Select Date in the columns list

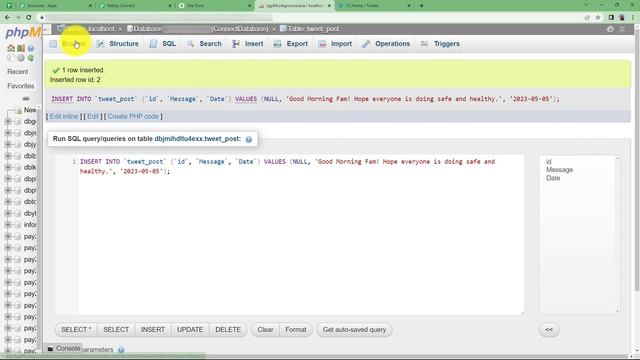pyautogui.click(x=553, y=178)
